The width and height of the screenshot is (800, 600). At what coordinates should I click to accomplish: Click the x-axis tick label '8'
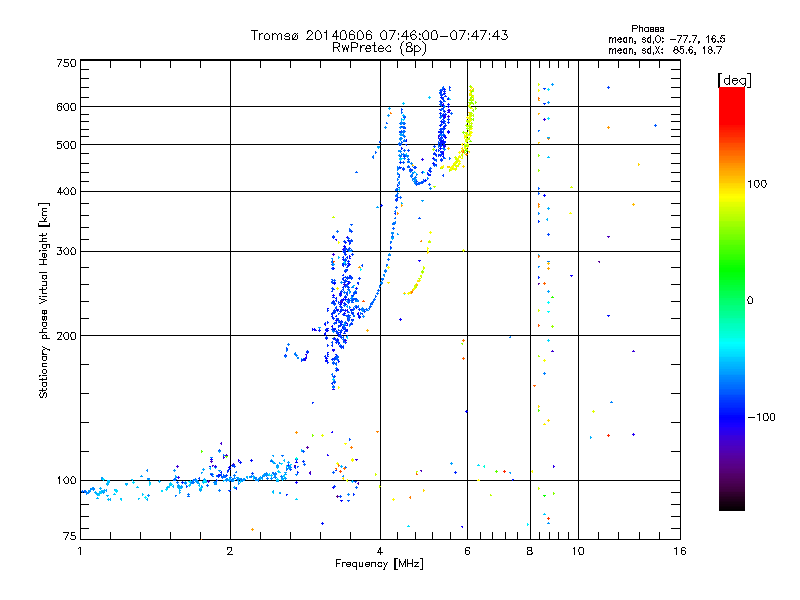click(x=530, y=551)
